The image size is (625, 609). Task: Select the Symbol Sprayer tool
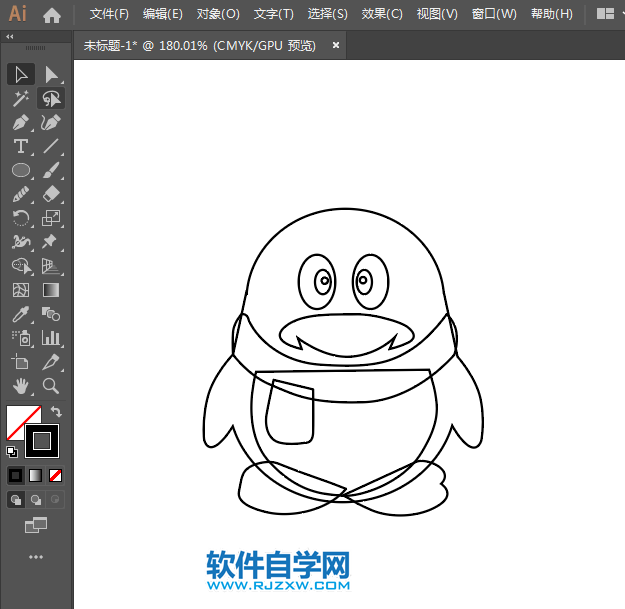(x=21, y=338)
